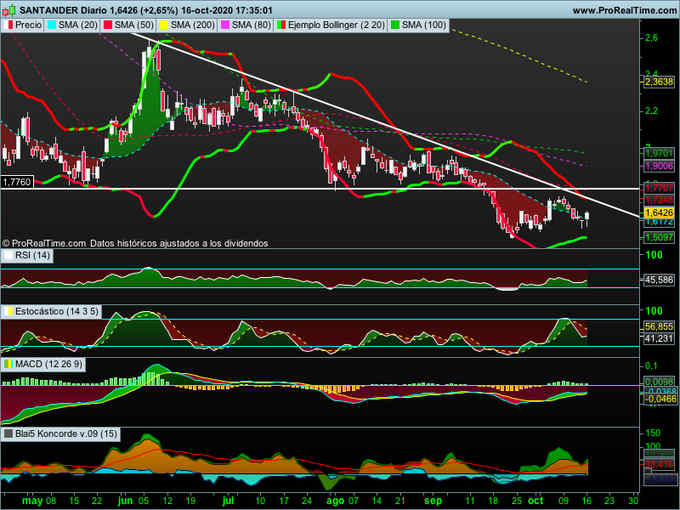Open the SMA (50) indicator label
The image size is (680, 510).
coord(134,25)
